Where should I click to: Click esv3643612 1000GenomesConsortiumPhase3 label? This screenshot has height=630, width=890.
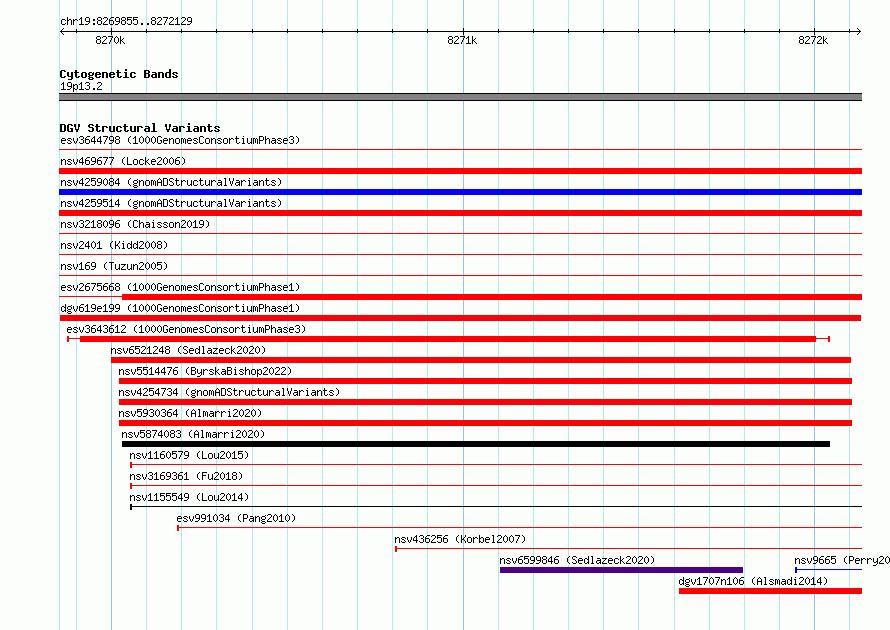[186, 329]
